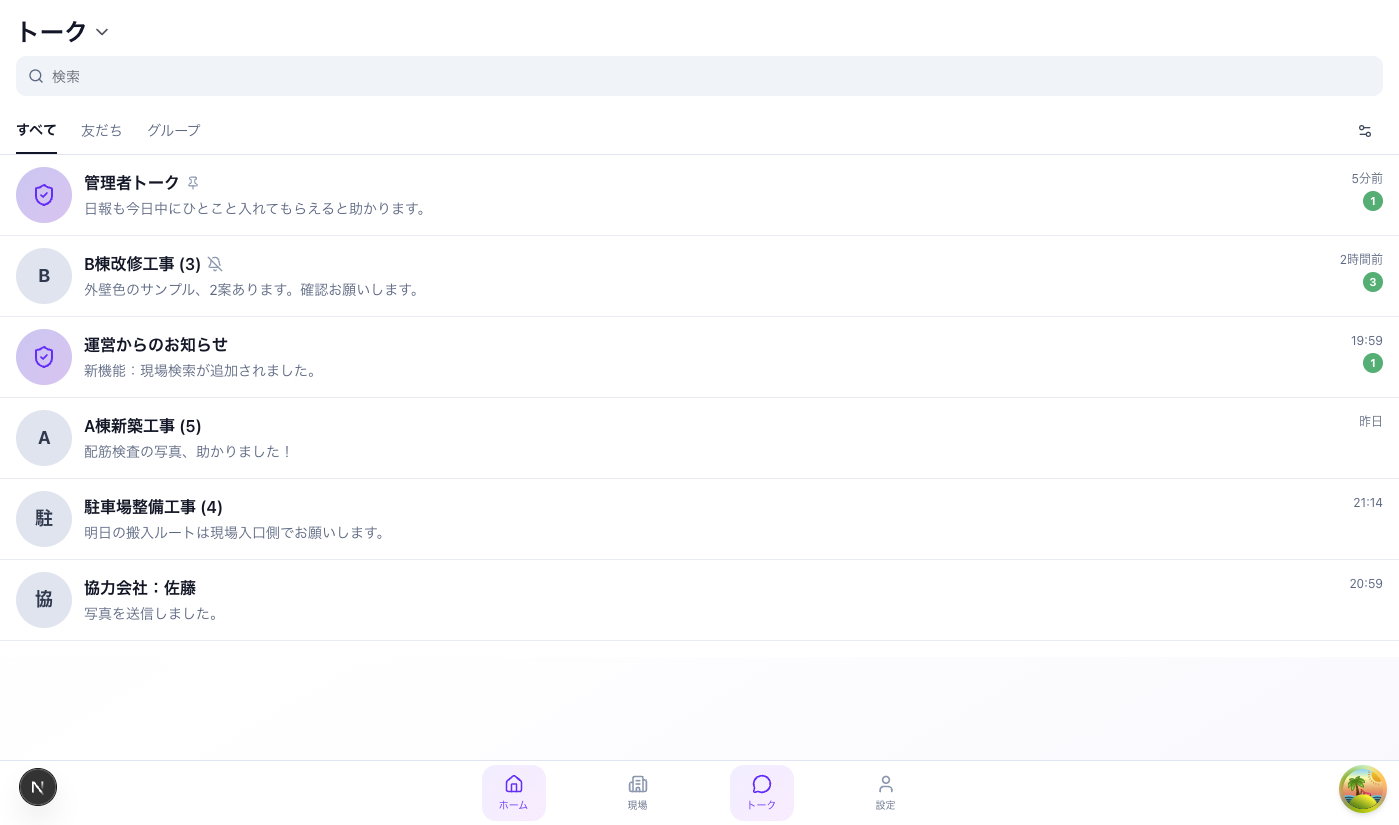
Task: Toggle to the グループ filter
Action: click(173, 131)
